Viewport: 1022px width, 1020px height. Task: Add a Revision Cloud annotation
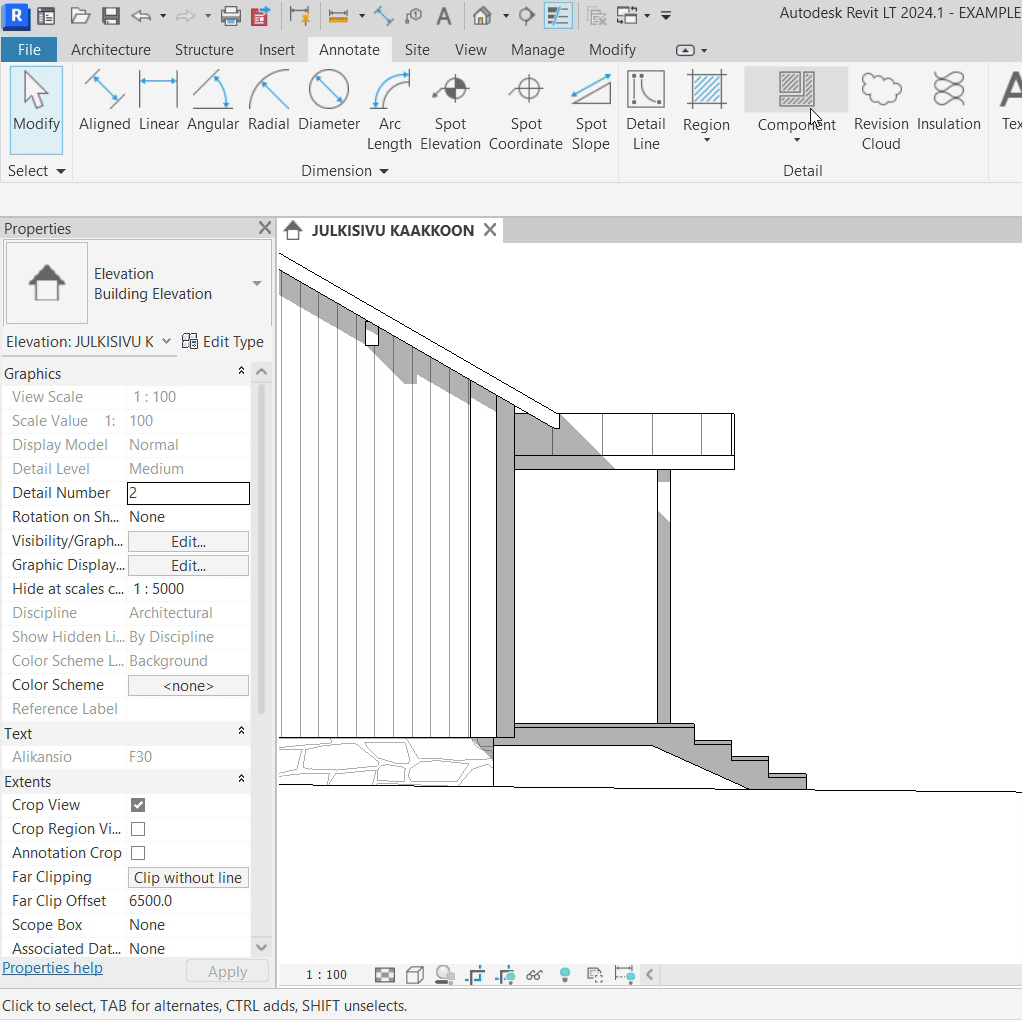pos(880,112)
